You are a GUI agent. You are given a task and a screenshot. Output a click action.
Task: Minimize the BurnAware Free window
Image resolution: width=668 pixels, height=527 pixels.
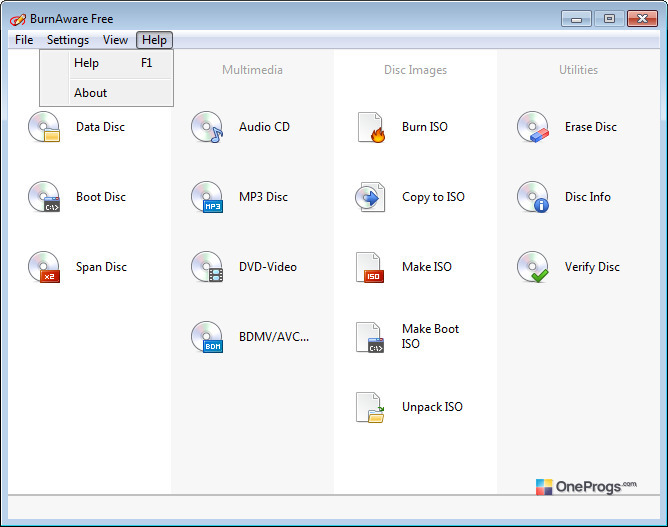[576, 19]
